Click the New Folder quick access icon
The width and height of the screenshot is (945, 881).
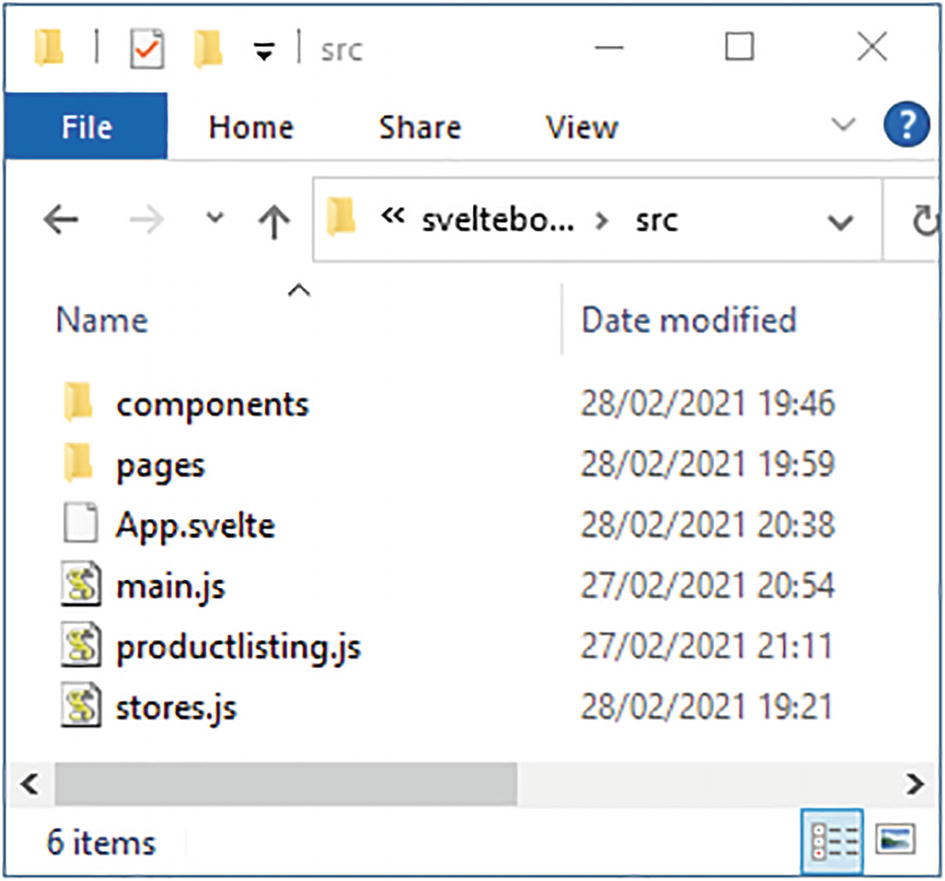click(207, 48)
